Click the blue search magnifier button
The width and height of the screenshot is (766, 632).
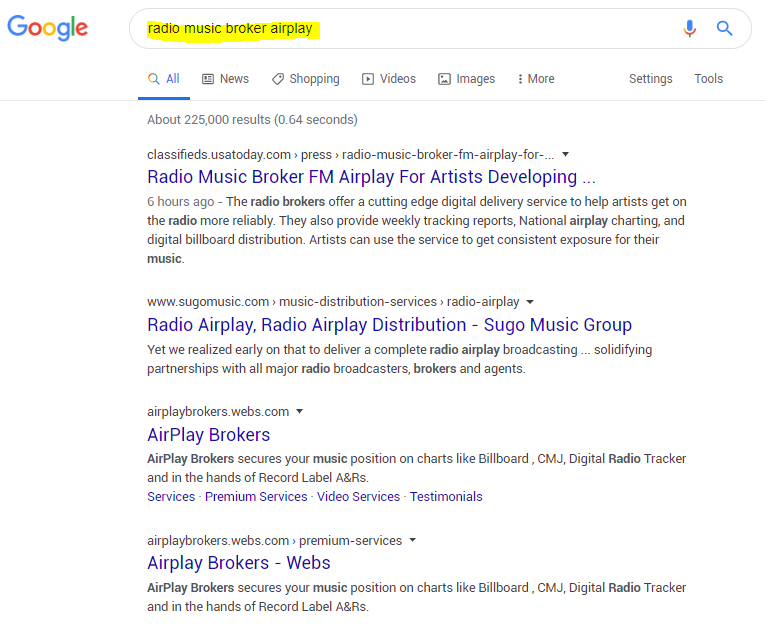[x=724, y=28]
